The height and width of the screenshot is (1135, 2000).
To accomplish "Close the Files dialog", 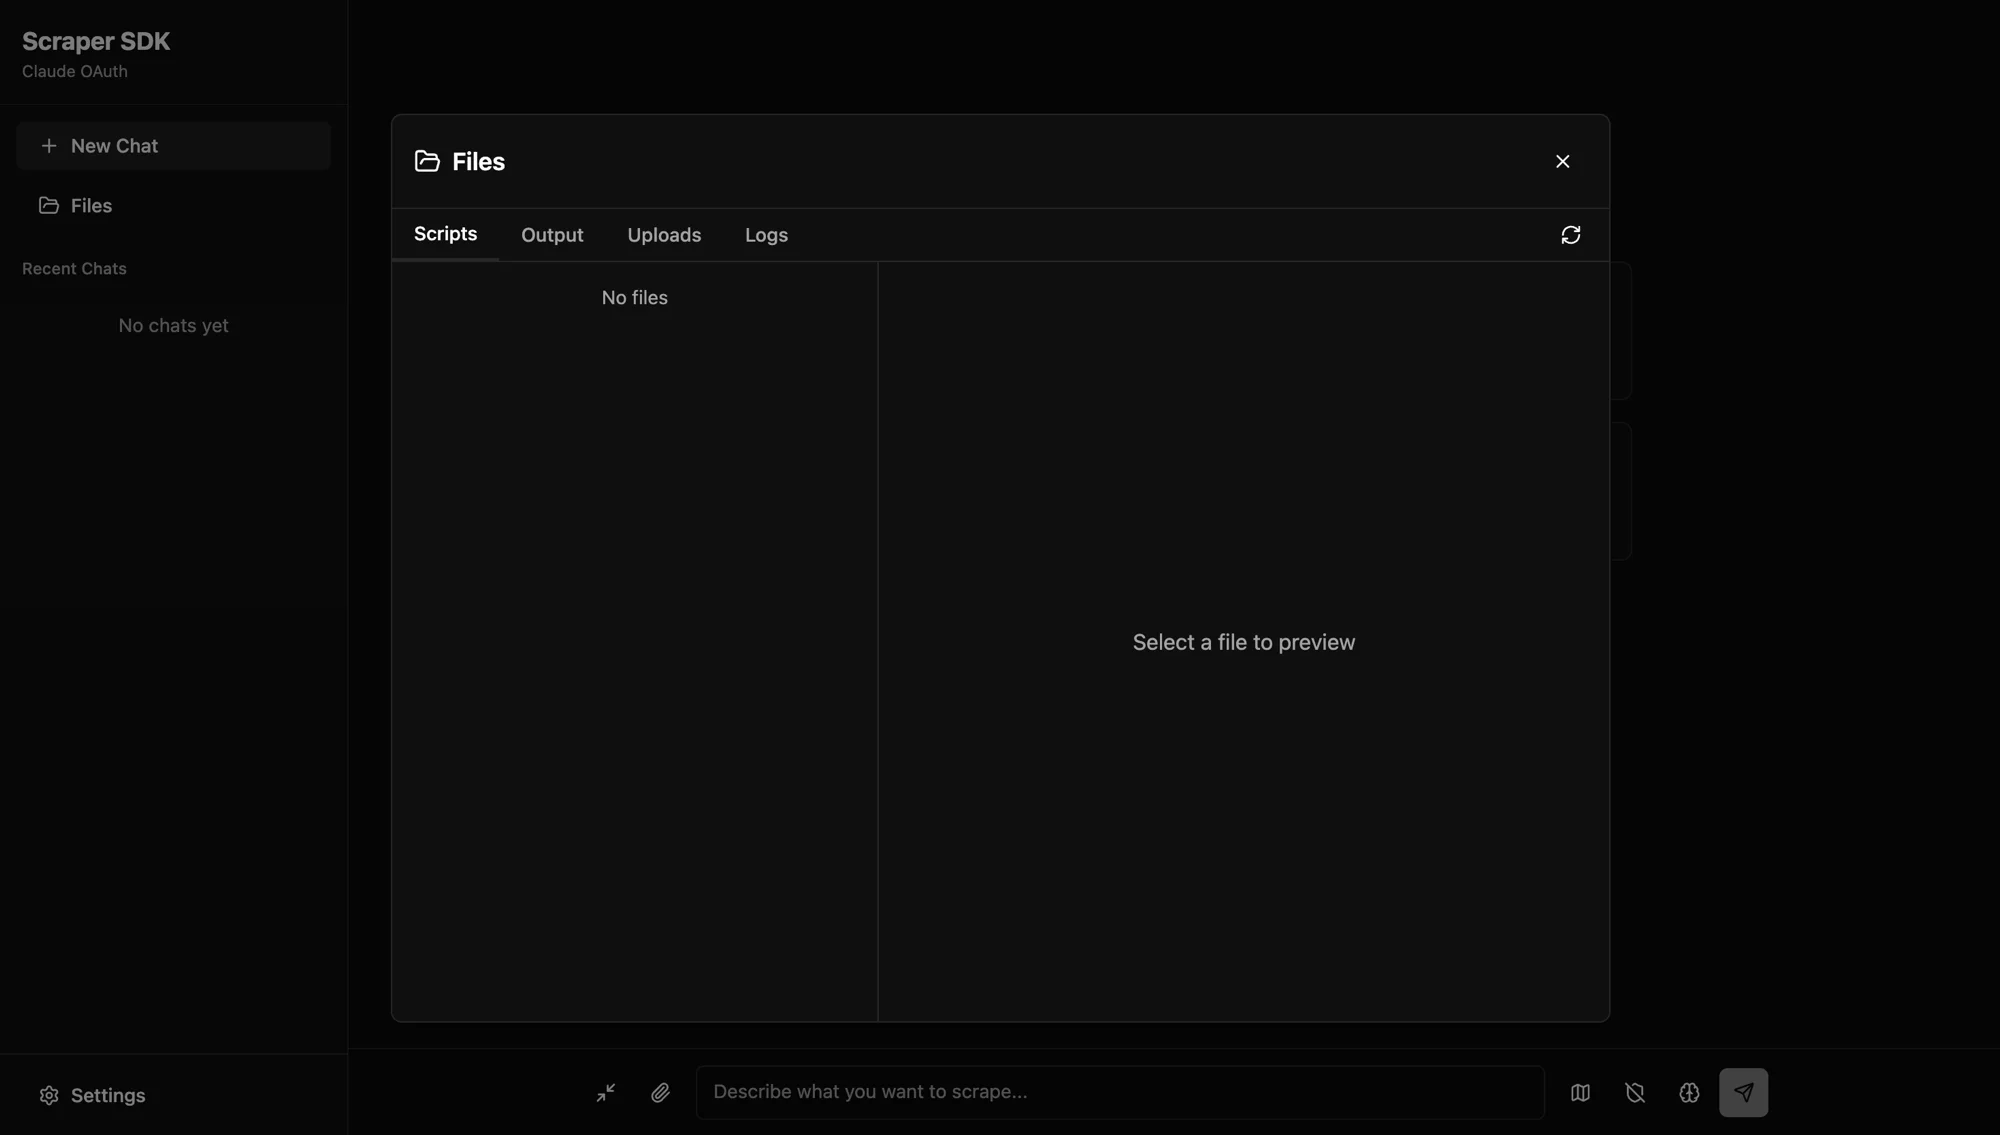I will (1562, 161).
